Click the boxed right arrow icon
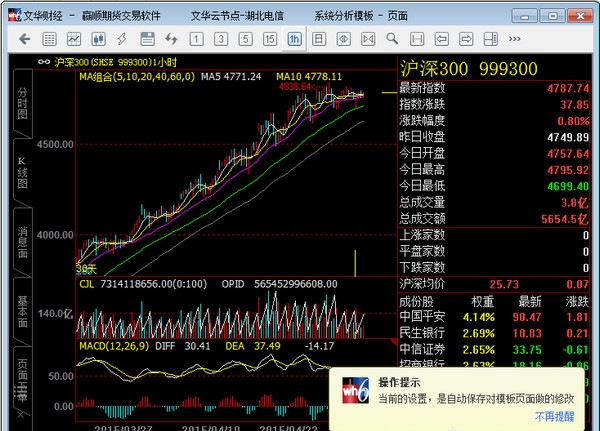 pyautogui.click(x=466, y=39)
